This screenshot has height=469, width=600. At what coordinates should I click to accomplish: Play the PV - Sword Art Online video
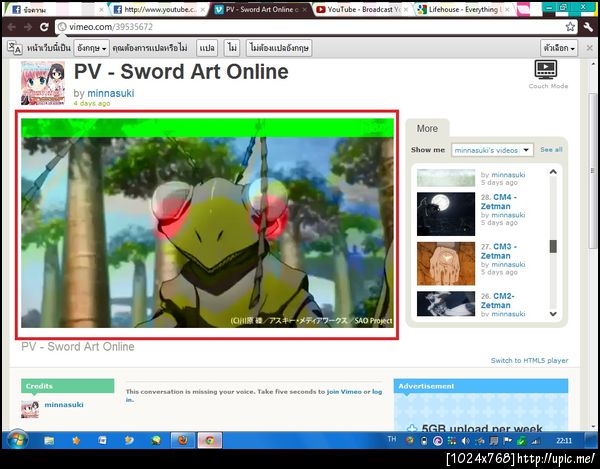pos(207,223)
